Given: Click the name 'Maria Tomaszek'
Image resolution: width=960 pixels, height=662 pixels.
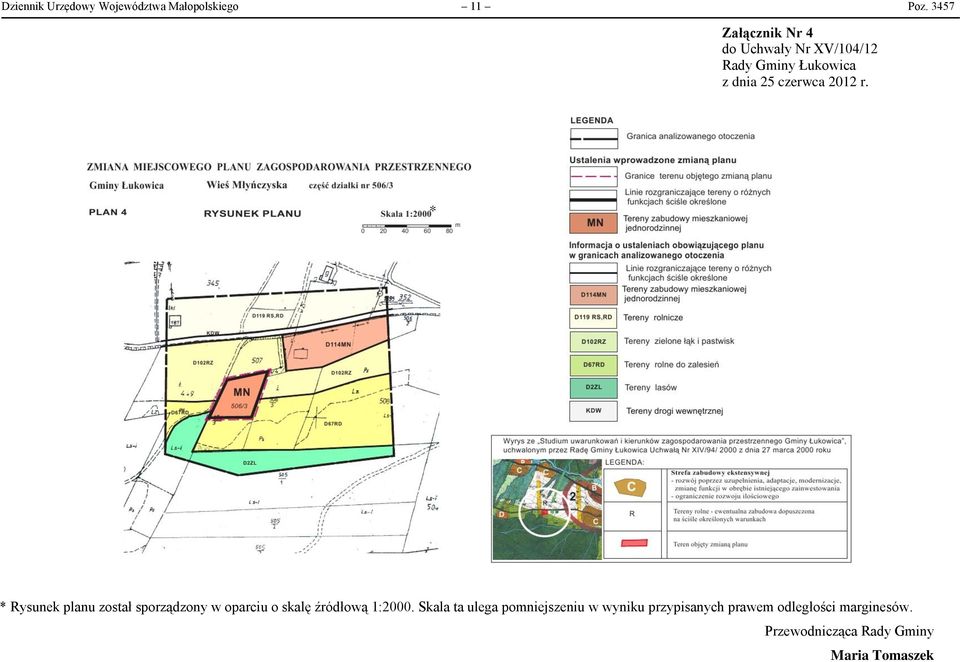Looking at the screenshot, I should [882, 655].
